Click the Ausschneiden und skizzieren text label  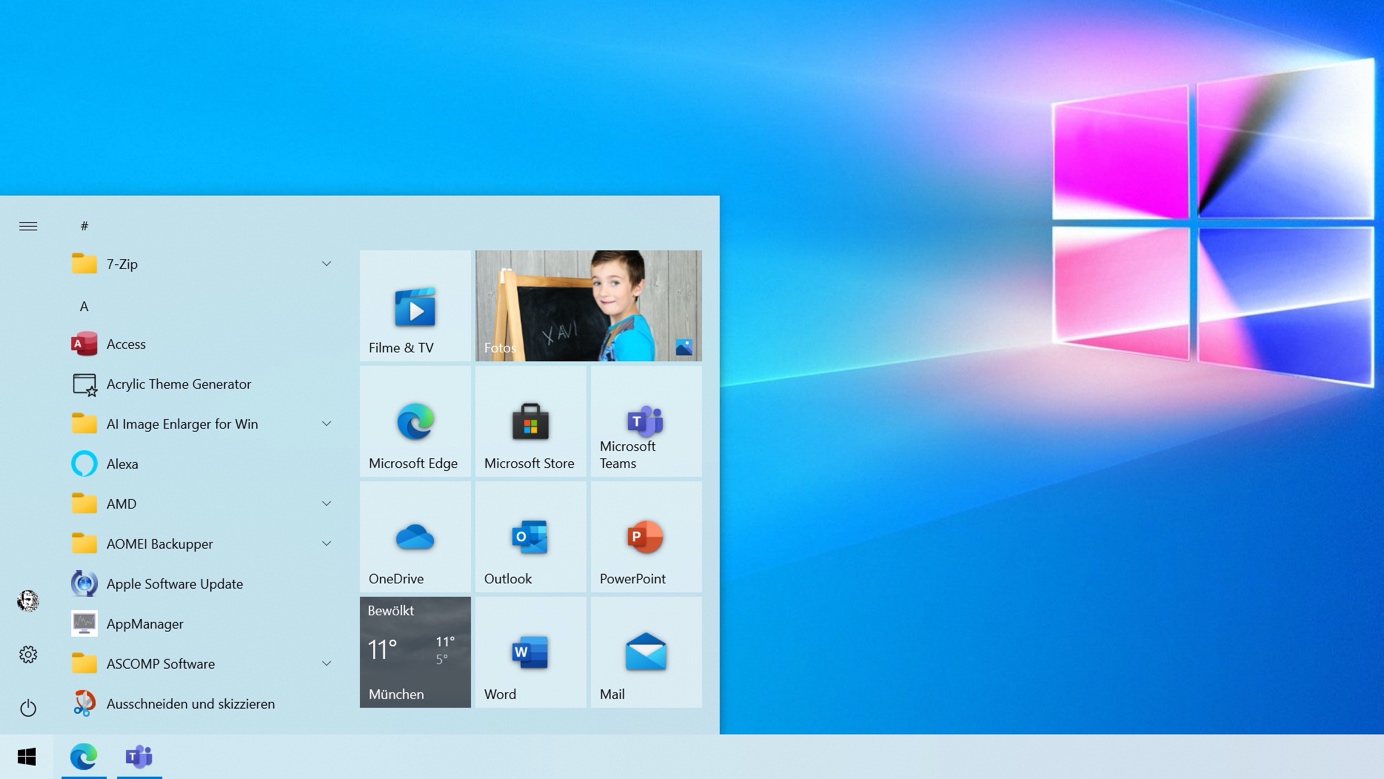click(x=190, y=704)
